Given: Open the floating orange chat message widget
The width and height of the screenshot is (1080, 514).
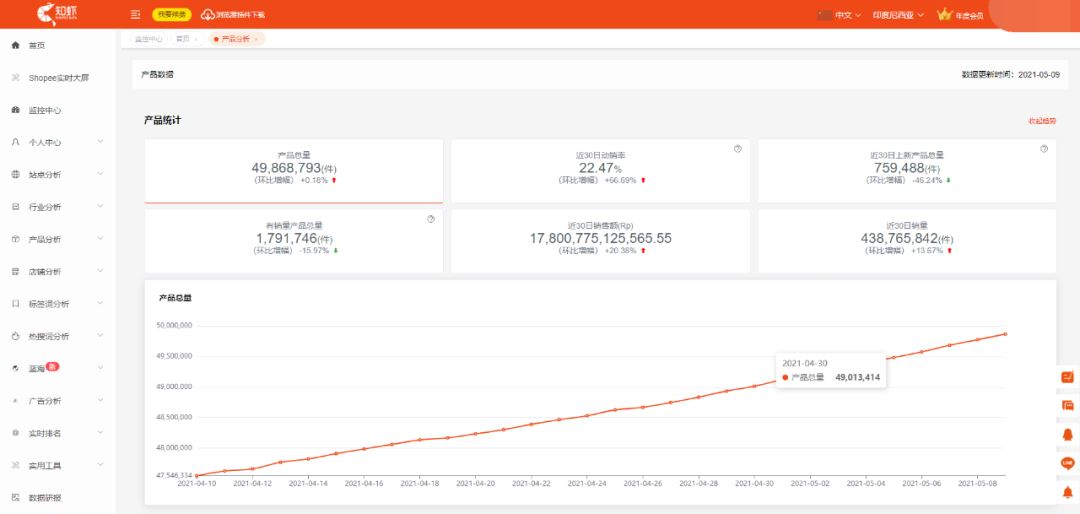Looking at the screenshot, I should pos(1068,405).
